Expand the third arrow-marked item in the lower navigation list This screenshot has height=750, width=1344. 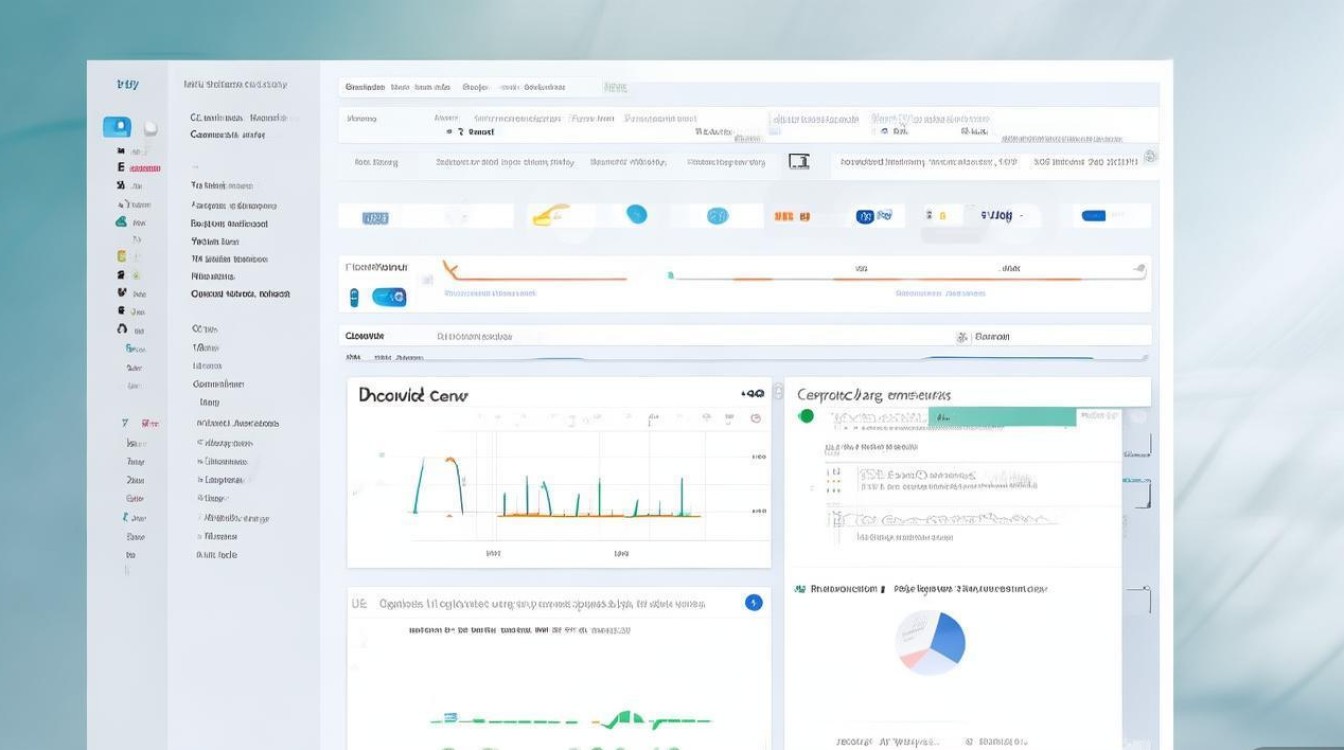(x=221, y=480)
